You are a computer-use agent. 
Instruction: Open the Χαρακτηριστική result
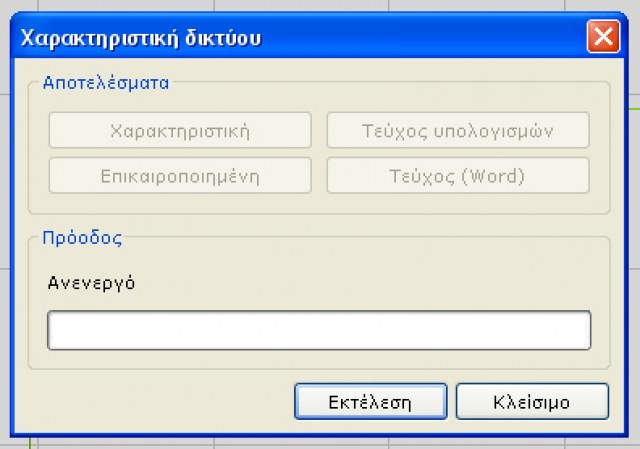[180, 131]
